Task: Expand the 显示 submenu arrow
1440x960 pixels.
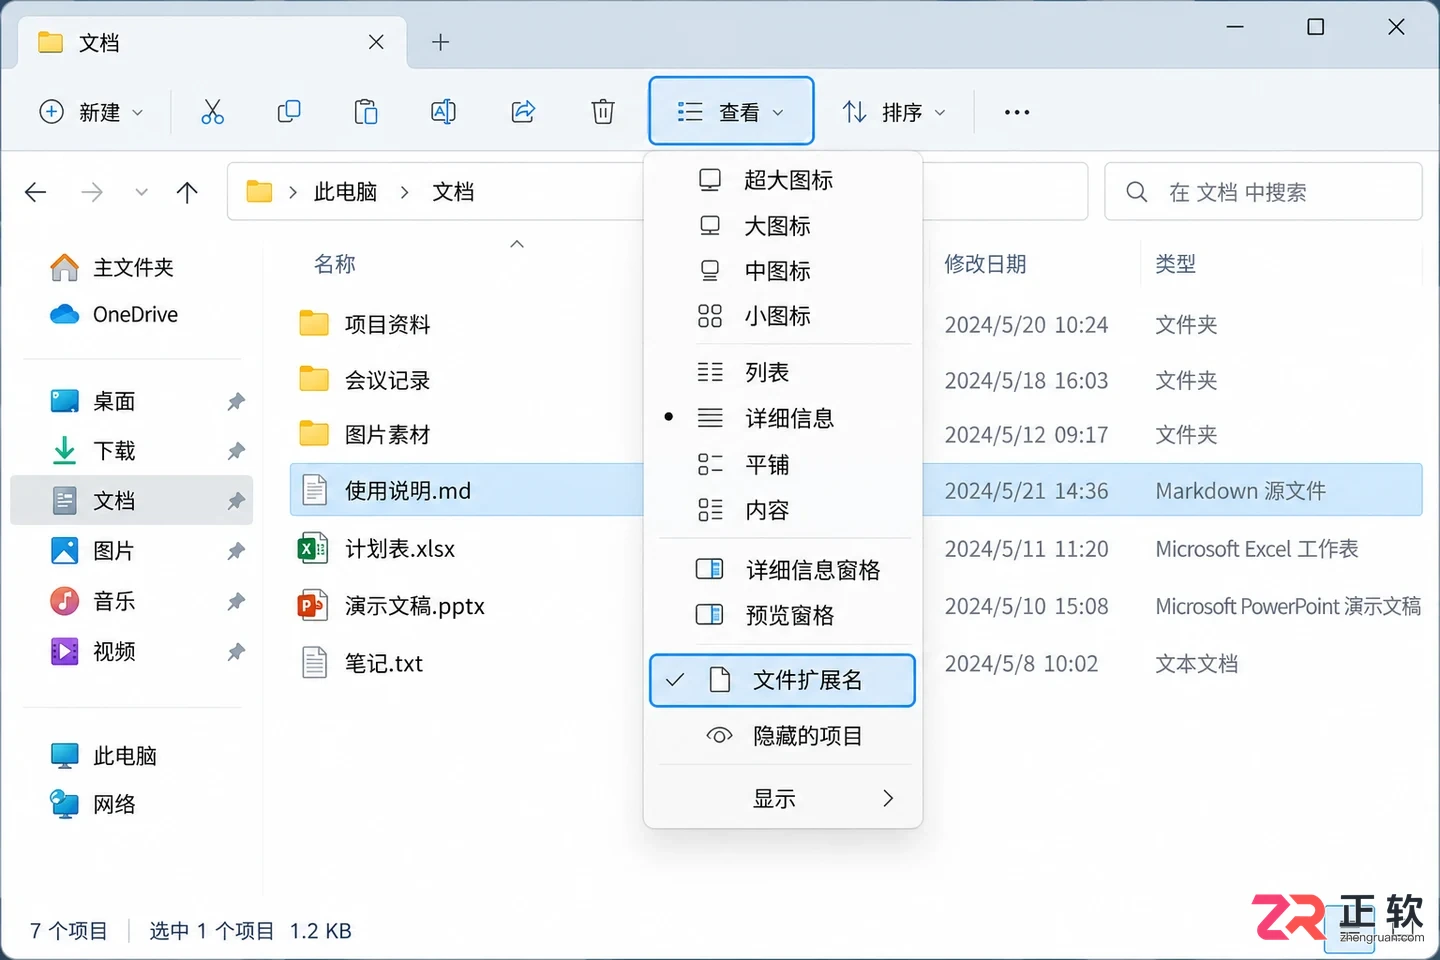Action: pos(888,798)
